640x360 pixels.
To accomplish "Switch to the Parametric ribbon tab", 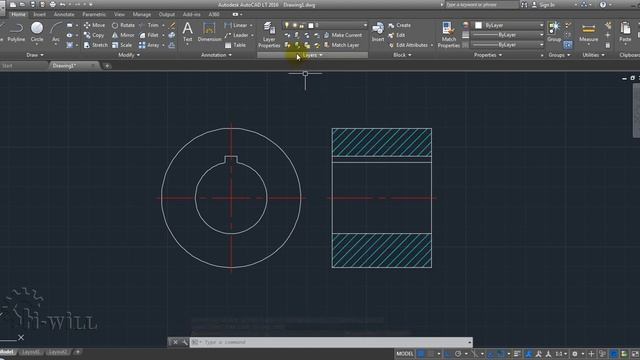I will coord(94,14).
